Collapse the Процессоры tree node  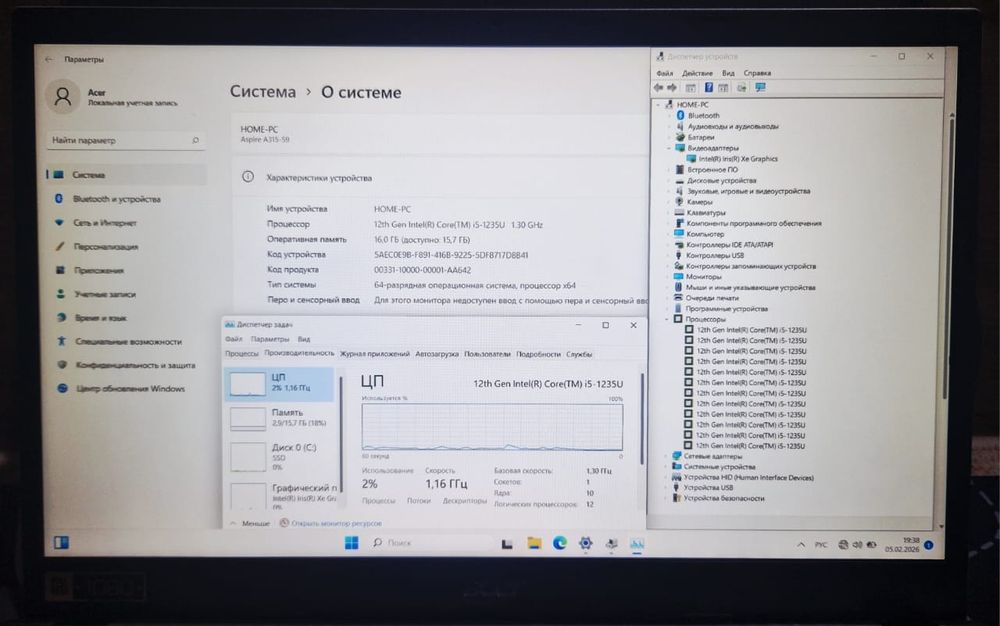[x=668, y=319]
